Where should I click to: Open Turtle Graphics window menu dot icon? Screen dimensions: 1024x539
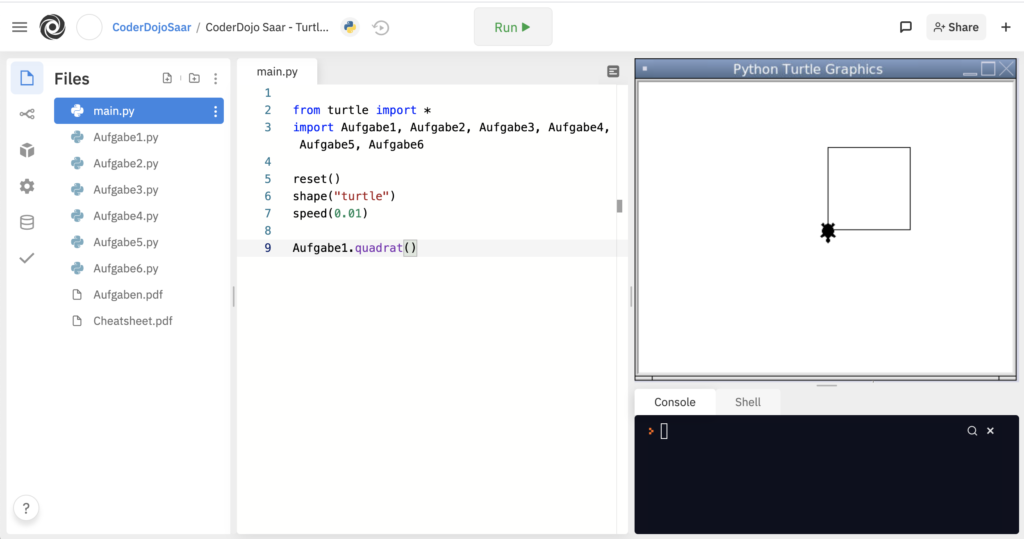(x=645, y=69)
